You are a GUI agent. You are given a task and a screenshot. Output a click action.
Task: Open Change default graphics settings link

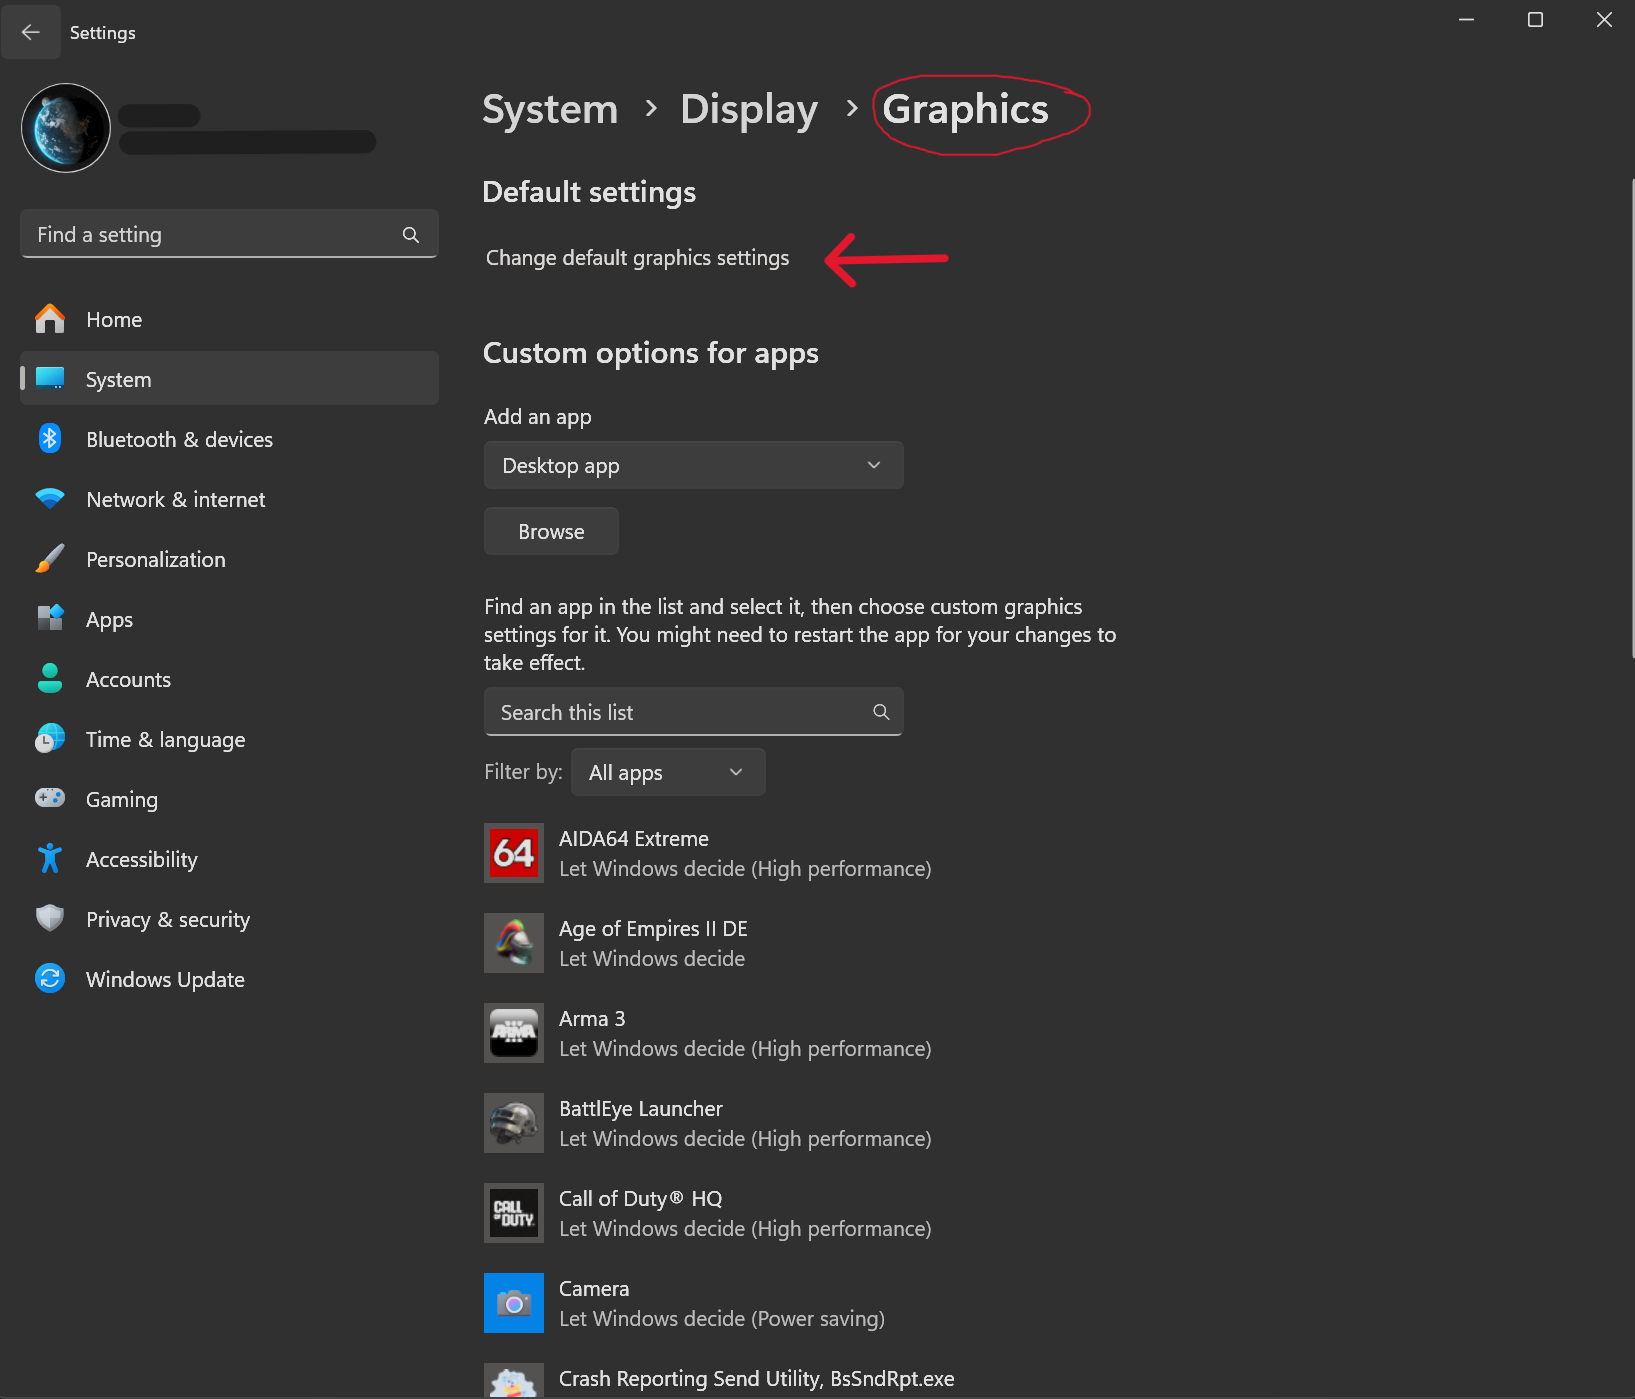[637, 258]
